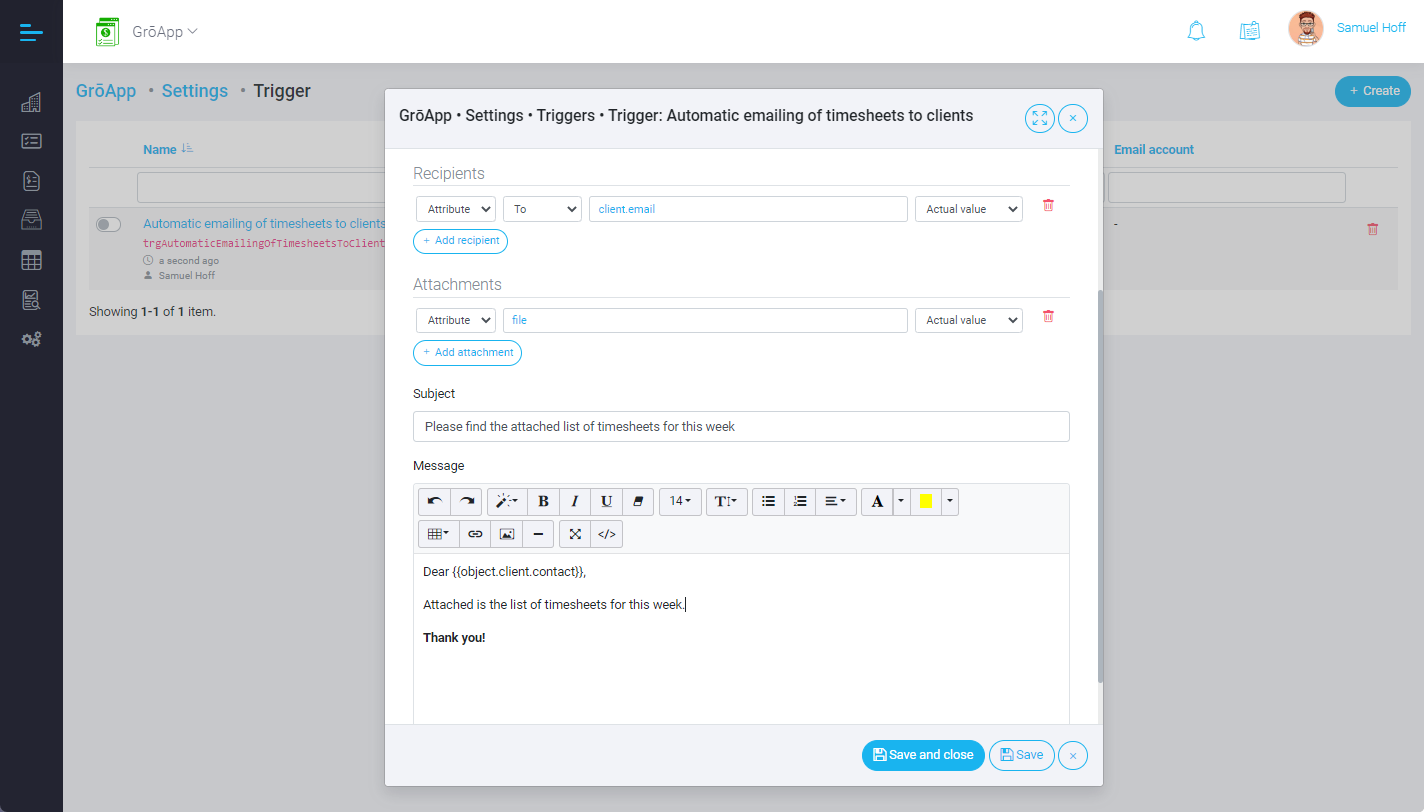
Task: Delete the client.email recipient row
Action: pyautogui.click(x=1048, y=205)
